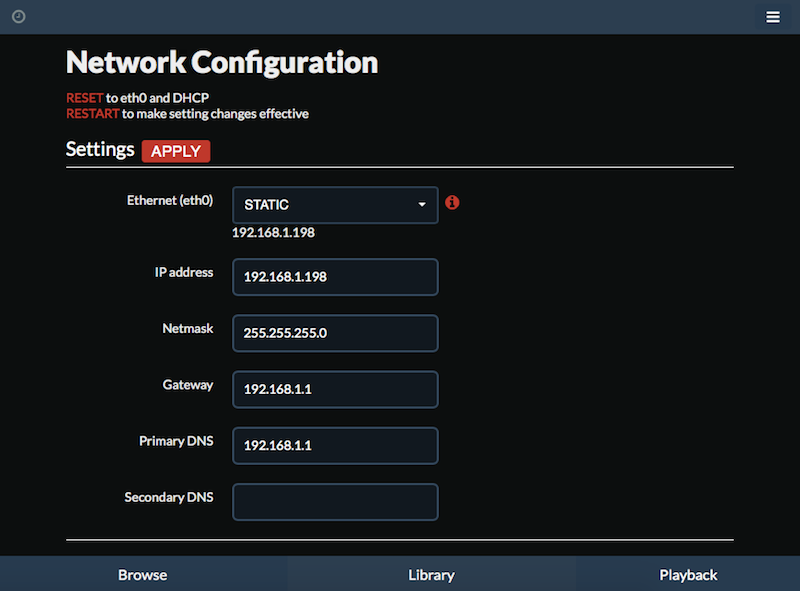Switch to the Library tab

tap(432, 575)
